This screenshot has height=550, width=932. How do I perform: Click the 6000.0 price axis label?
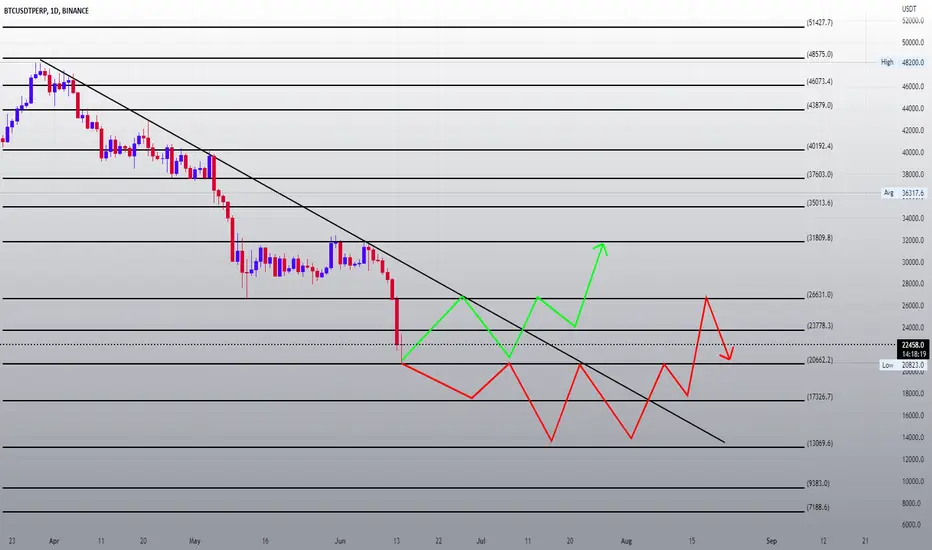pos(911,525)
